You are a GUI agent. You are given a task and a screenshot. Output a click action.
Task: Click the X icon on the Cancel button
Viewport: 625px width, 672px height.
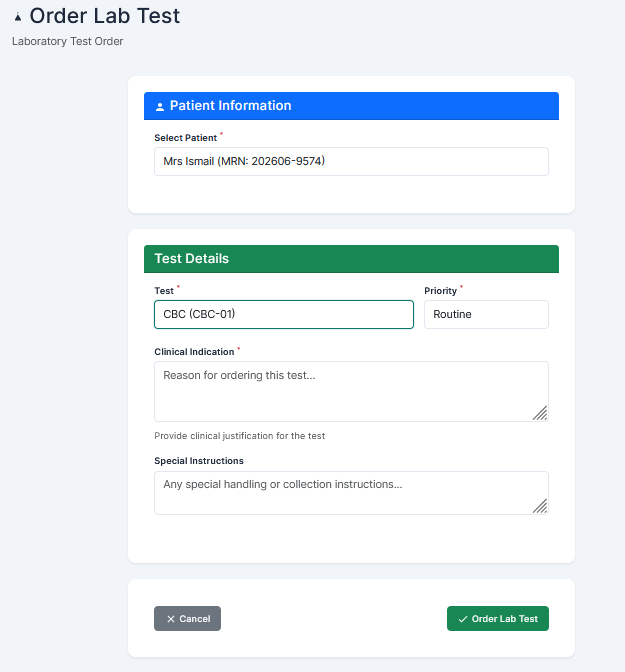(171, 619)
